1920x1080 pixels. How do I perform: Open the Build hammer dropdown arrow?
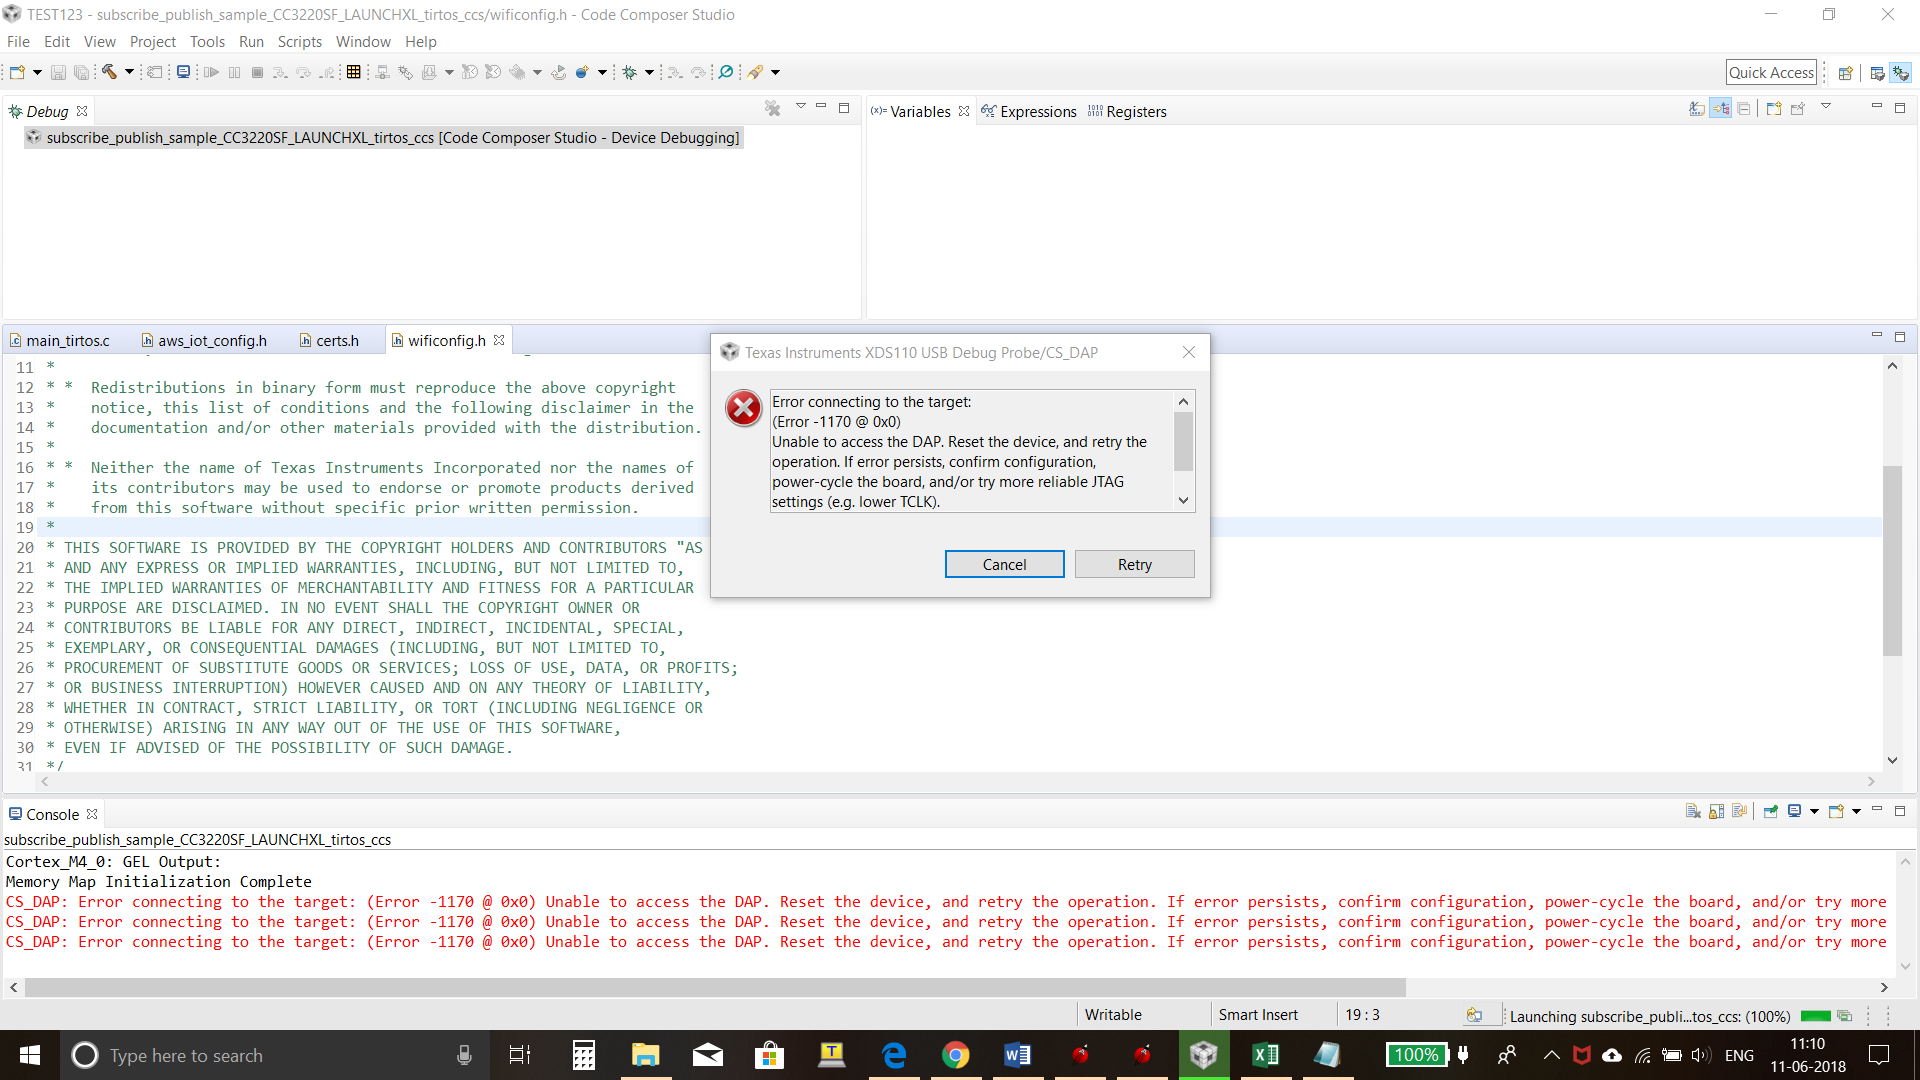pos(129,72)
